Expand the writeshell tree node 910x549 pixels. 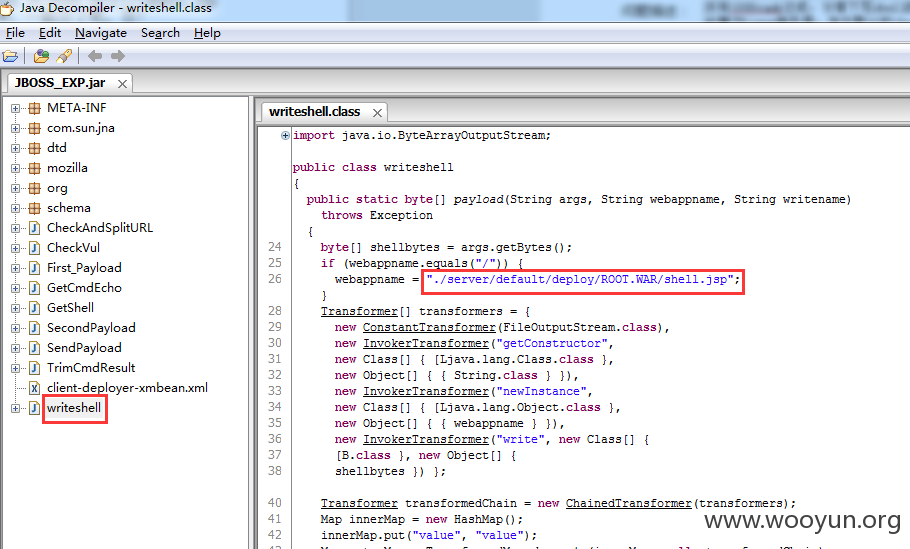tap(16, 408)
